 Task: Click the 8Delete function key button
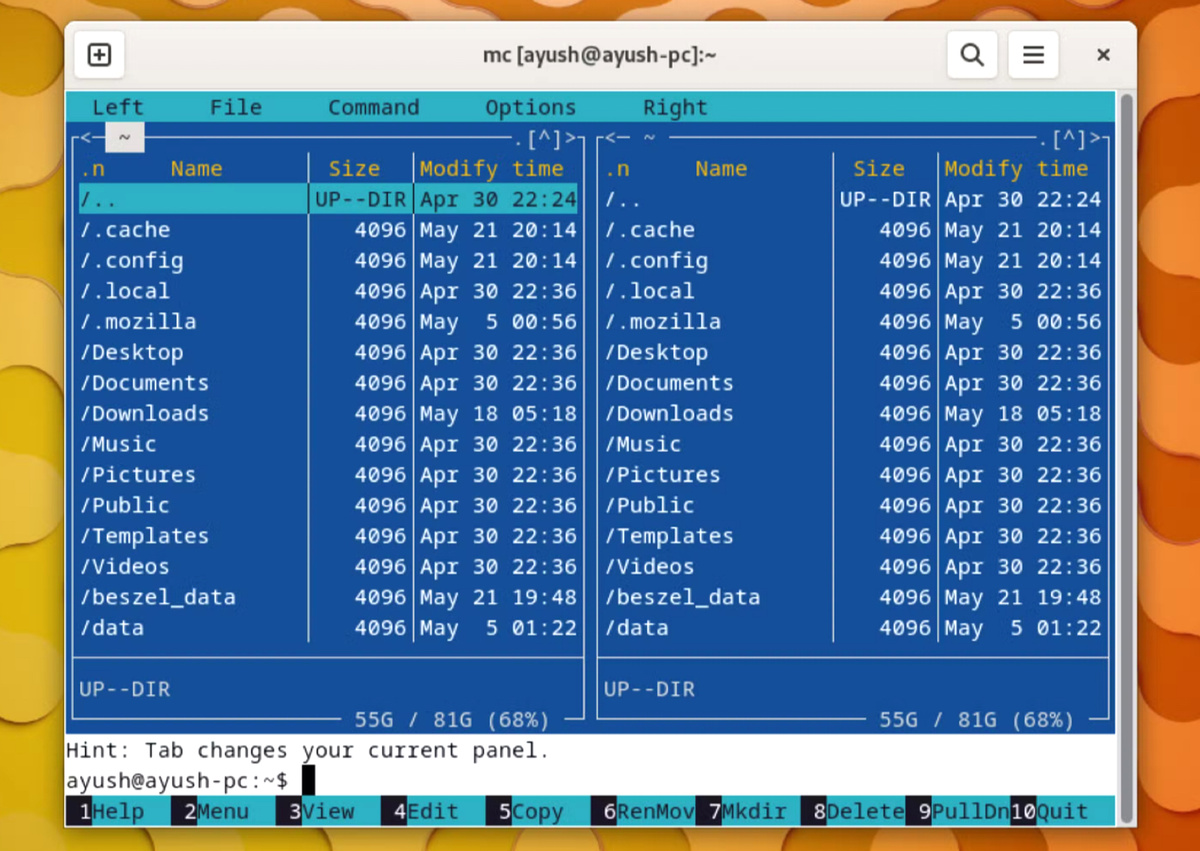pyautogui.click(x=853, y=811)
